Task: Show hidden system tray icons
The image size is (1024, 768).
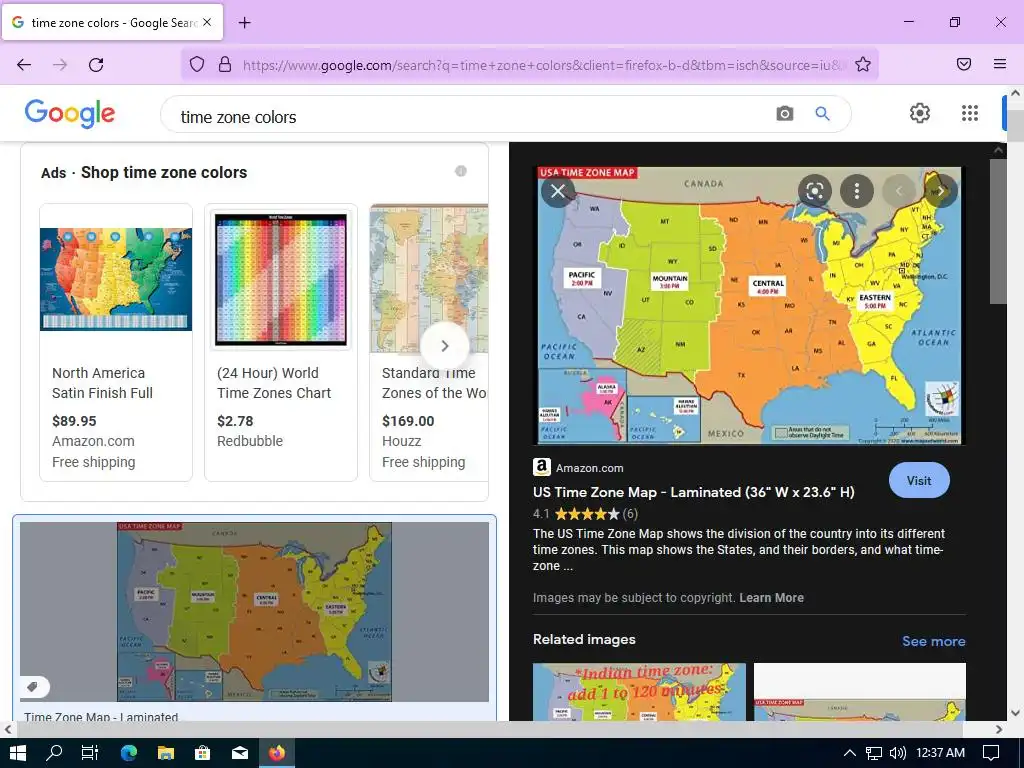Action: (849, 753)
